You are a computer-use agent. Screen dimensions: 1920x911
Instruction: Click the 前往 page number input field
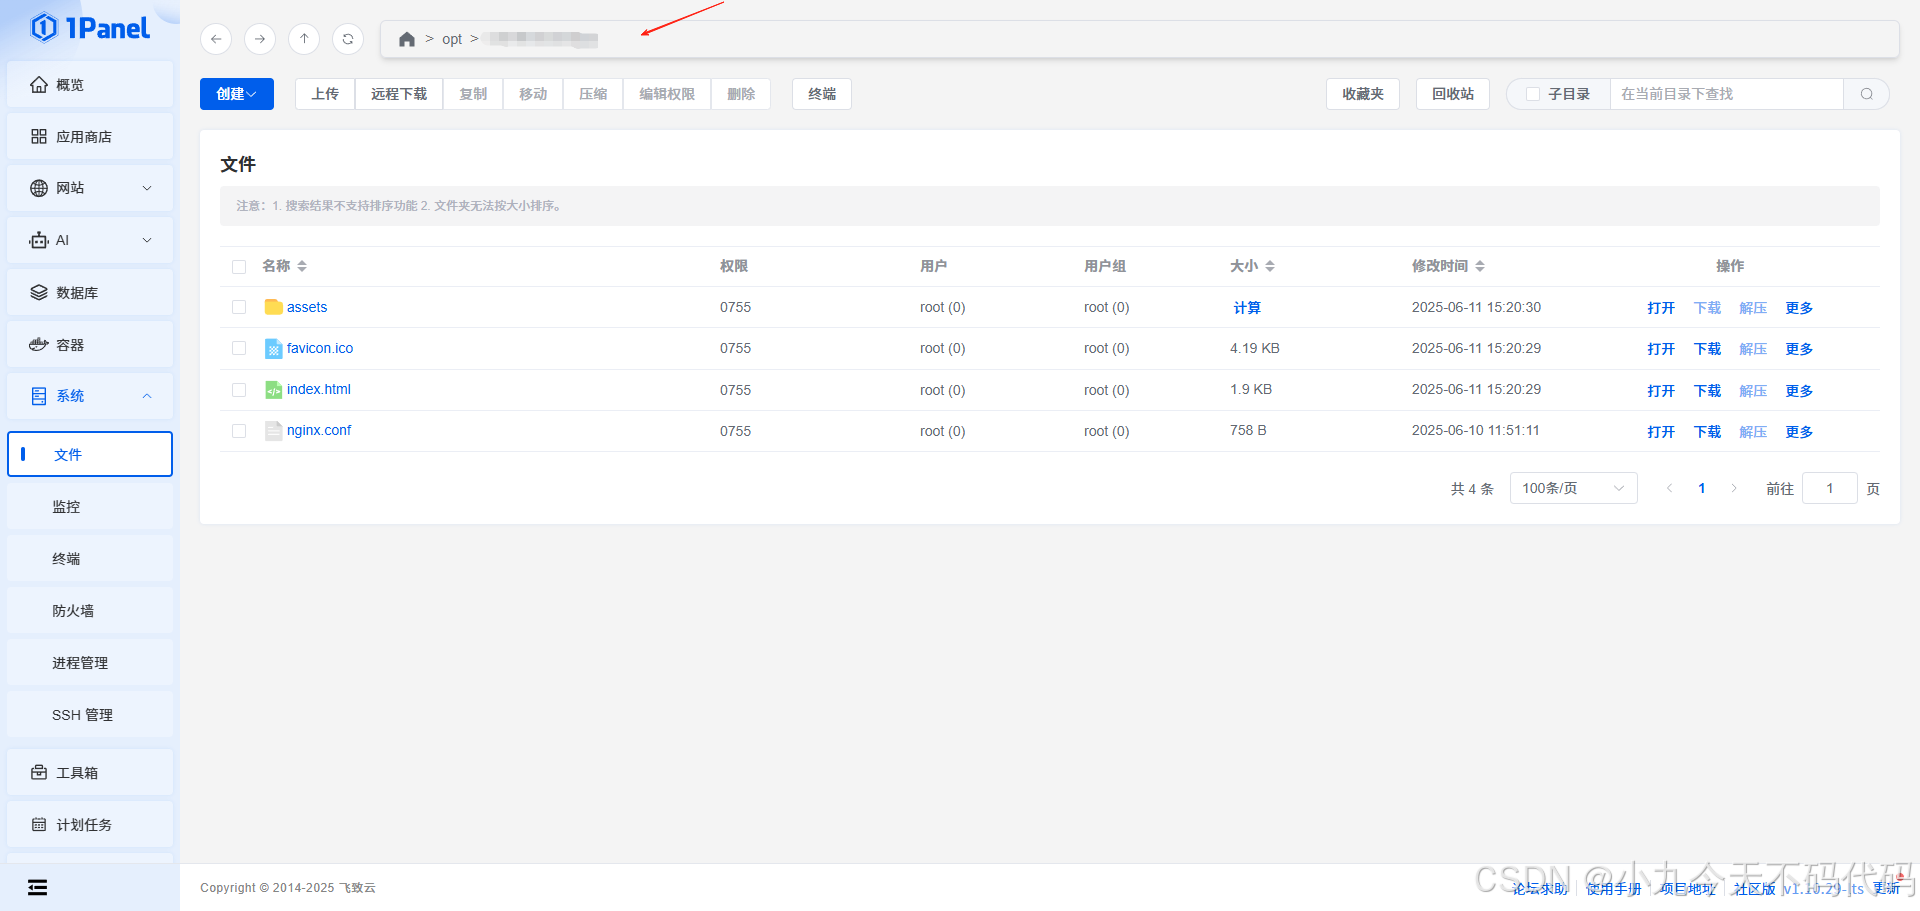click(x=1829, y=488)
